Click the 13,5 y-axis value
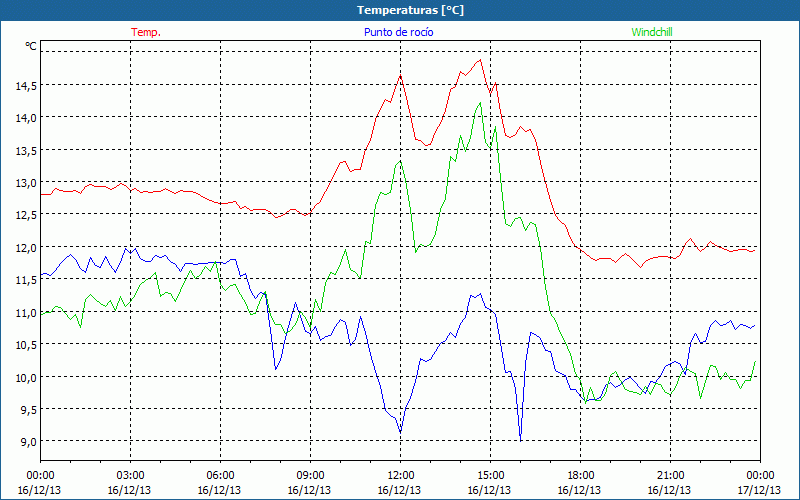The width and height of the screenshot is (800, 500). click(26, 151)
